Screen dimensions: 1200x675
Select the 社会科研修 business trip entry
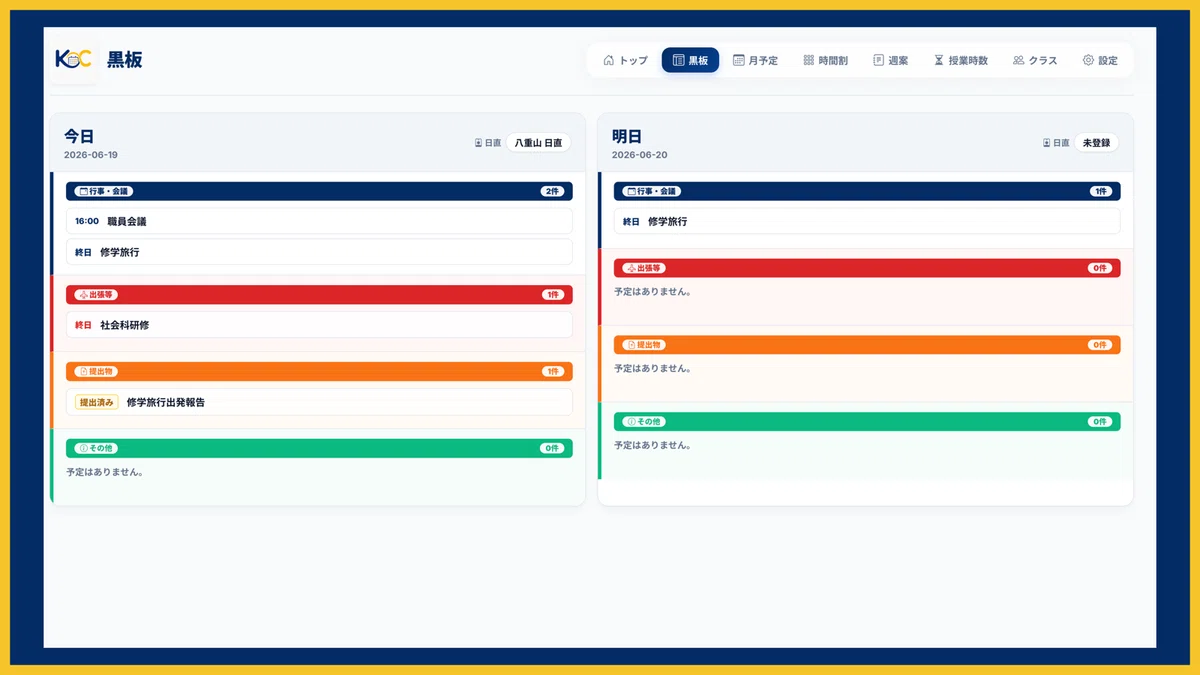pyautogui.click(x=319, y=325)
